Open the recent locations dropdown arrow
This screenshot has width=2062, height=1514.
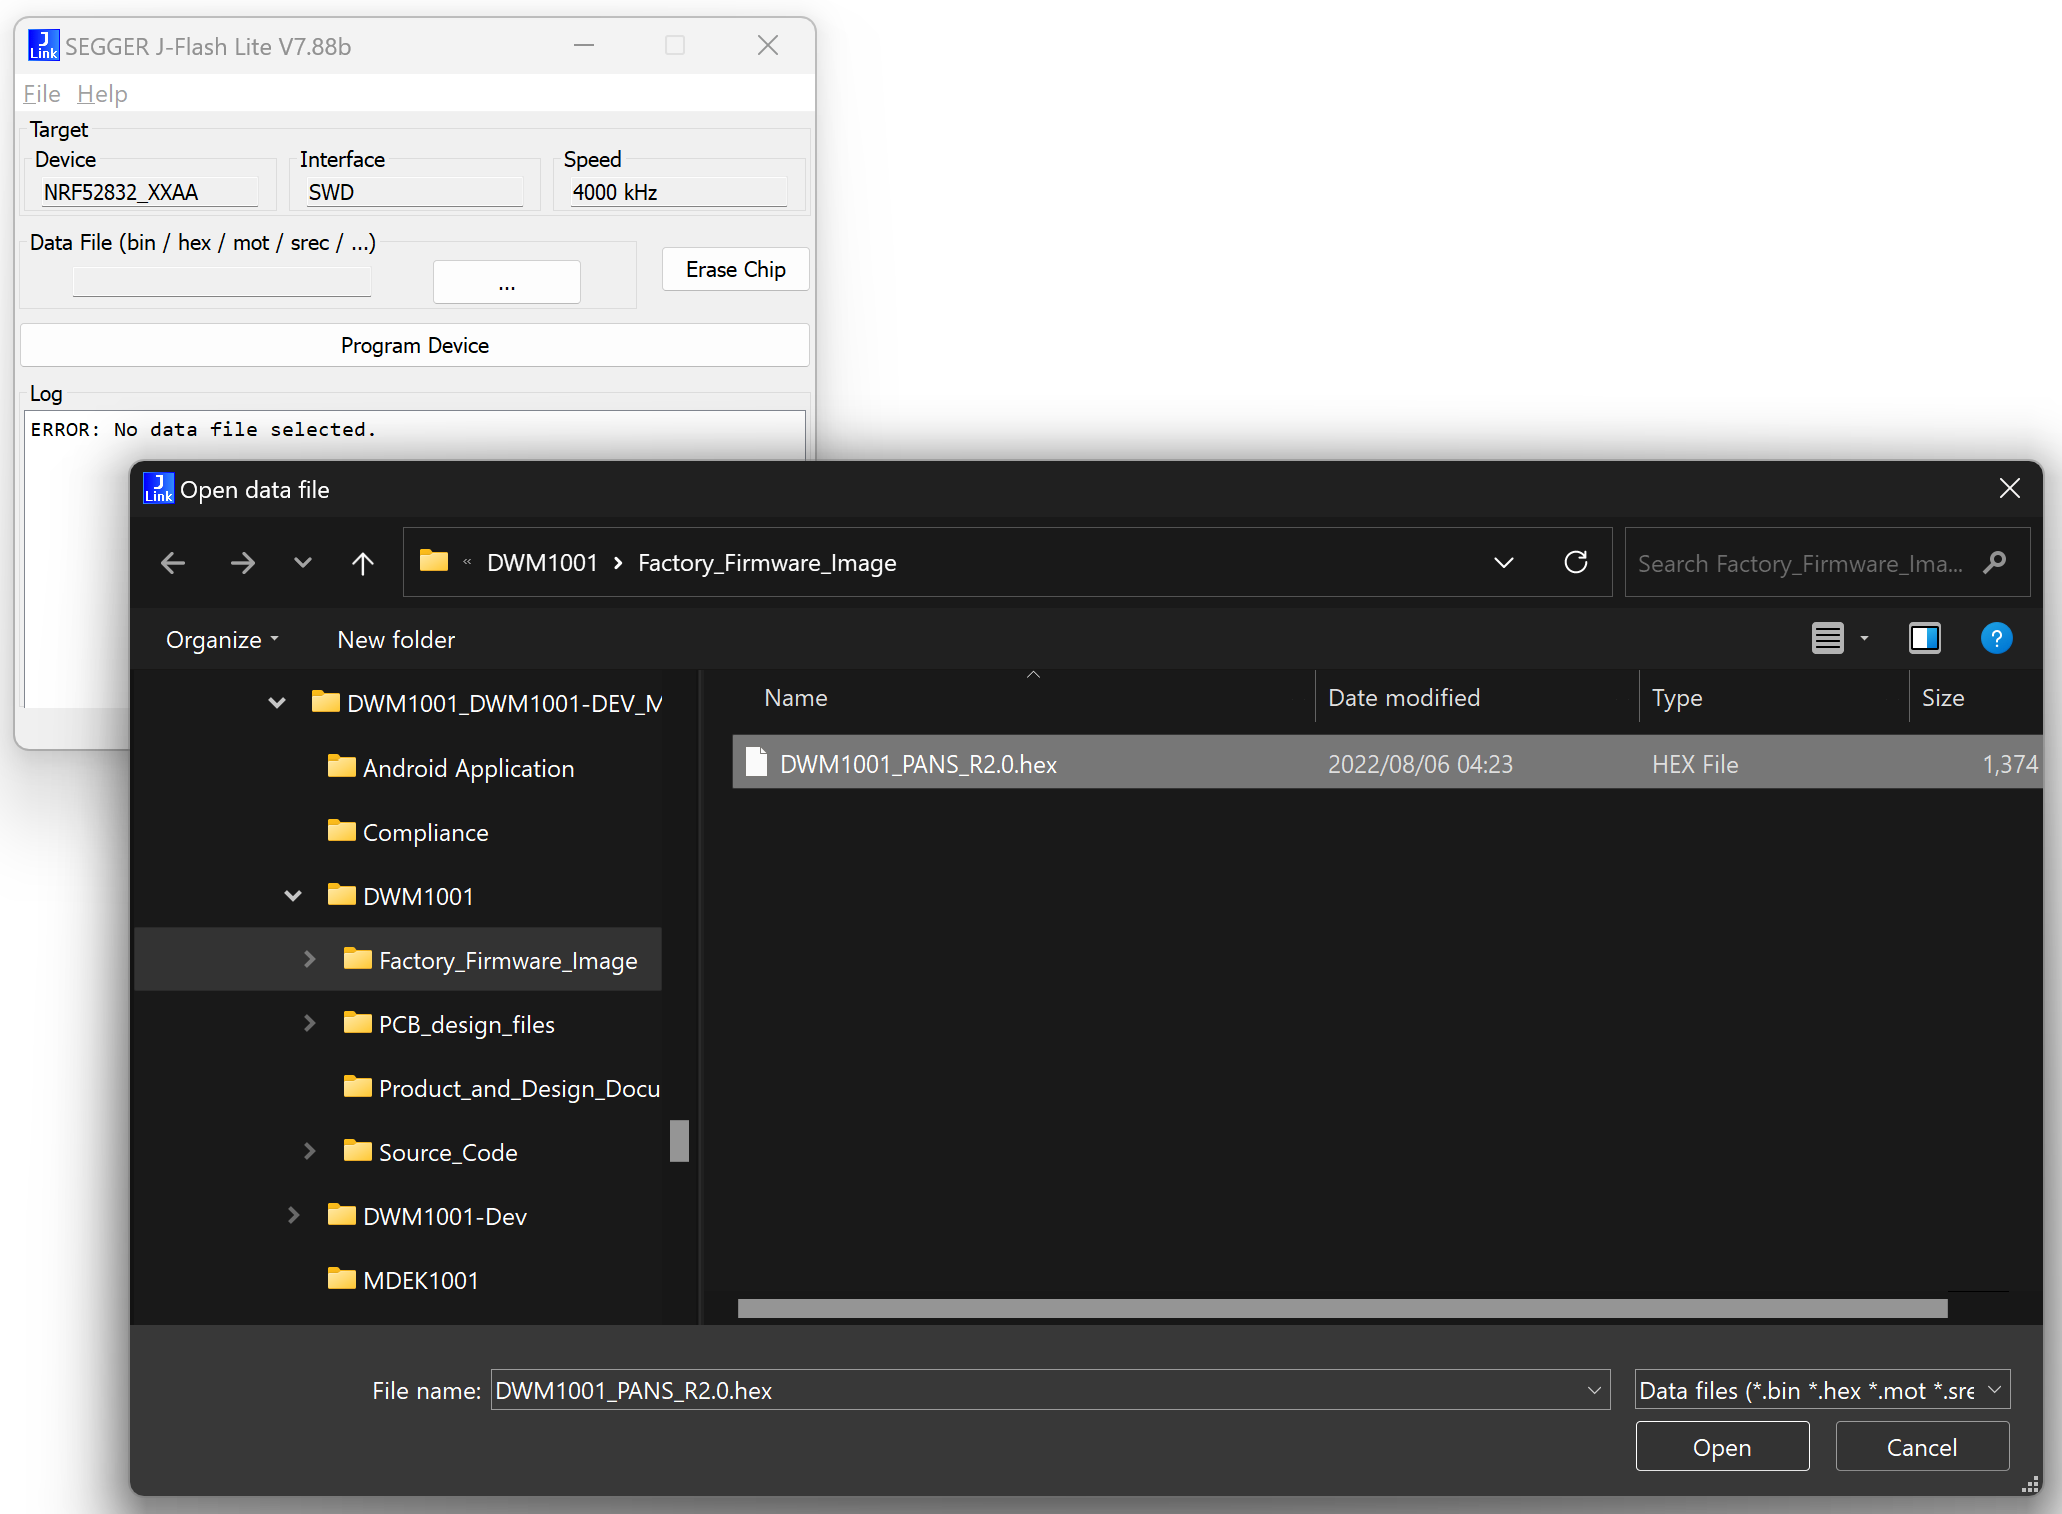click(302, 563)
